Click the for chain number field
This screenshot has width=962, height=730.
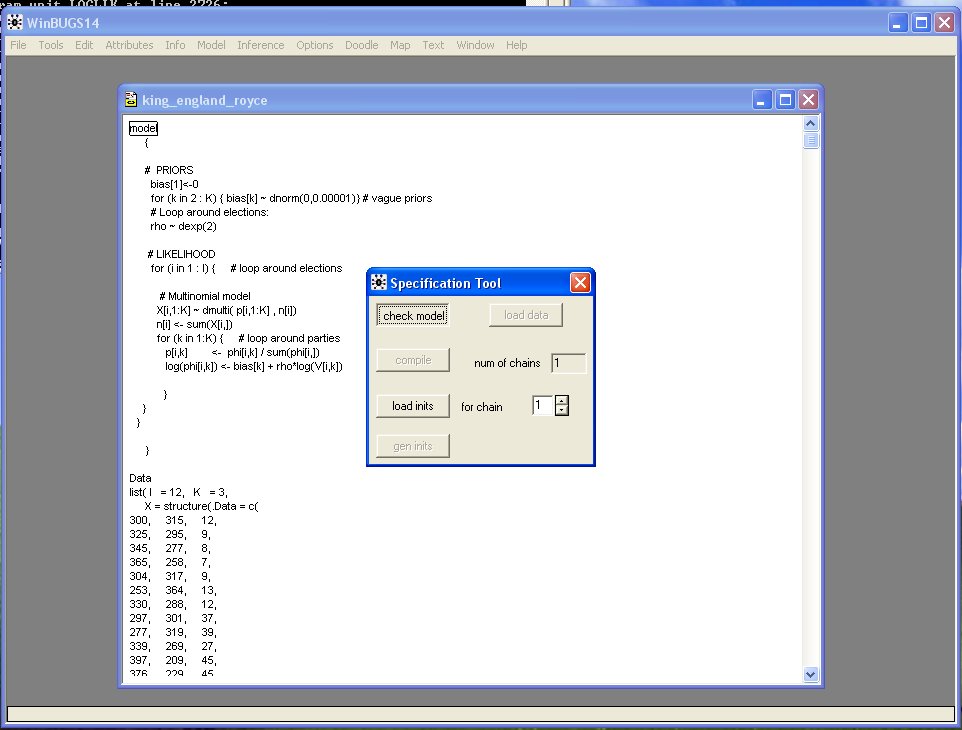(541, 406)
